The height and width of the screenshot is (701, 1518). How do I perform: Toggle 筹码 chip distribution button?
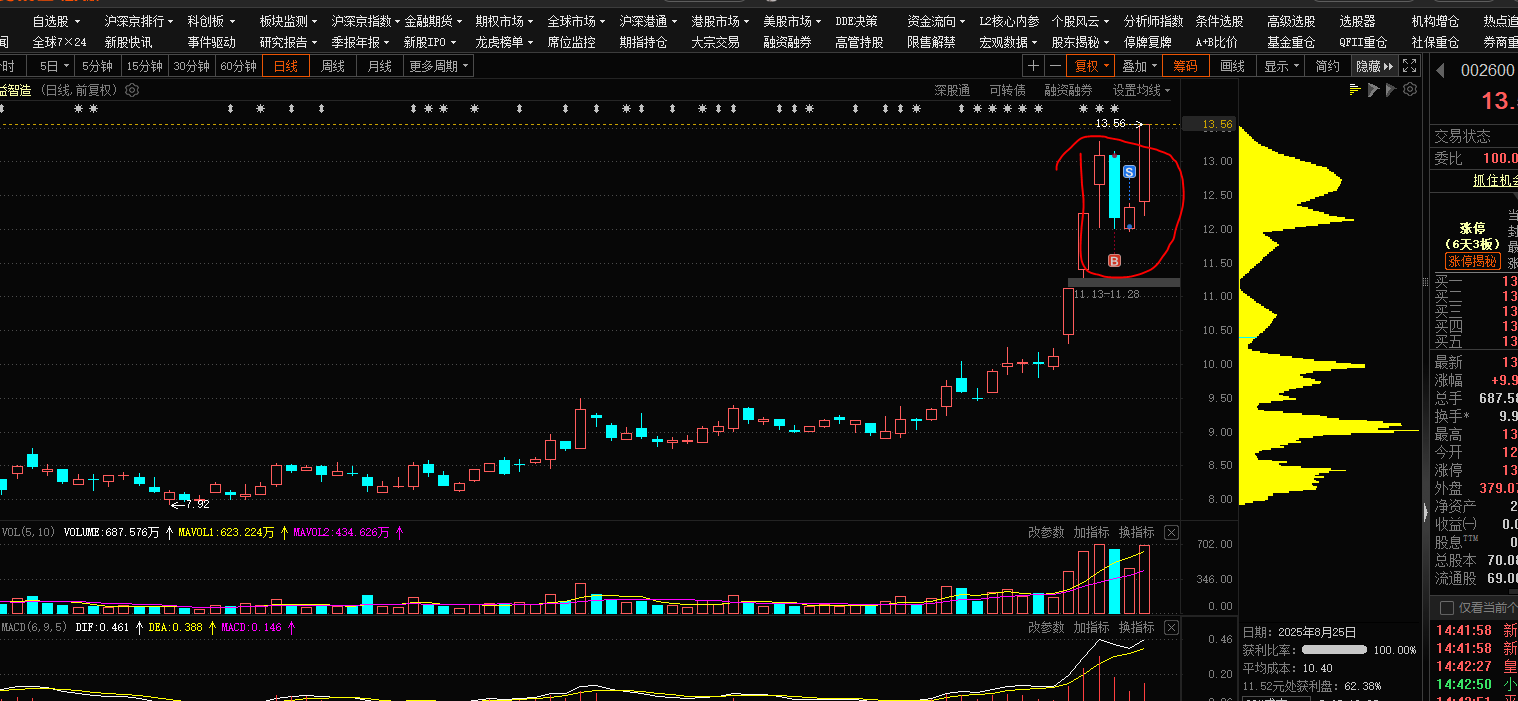(x=1185, y=66)
